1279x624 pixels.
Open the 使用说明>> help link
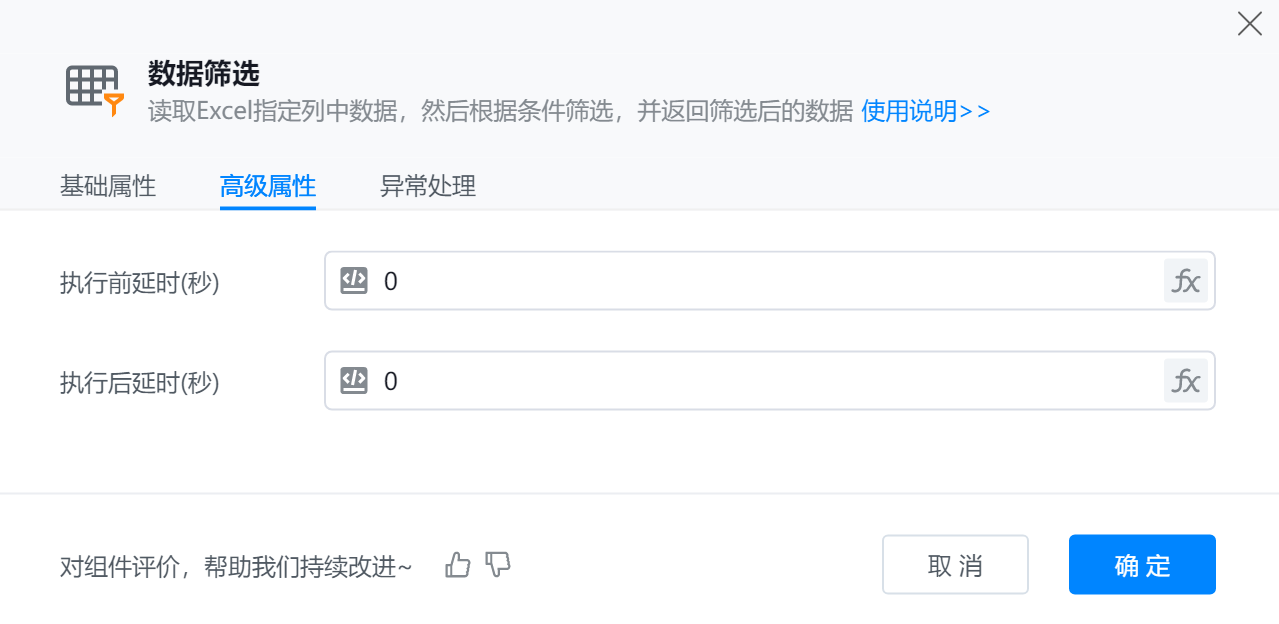point(926,110)
